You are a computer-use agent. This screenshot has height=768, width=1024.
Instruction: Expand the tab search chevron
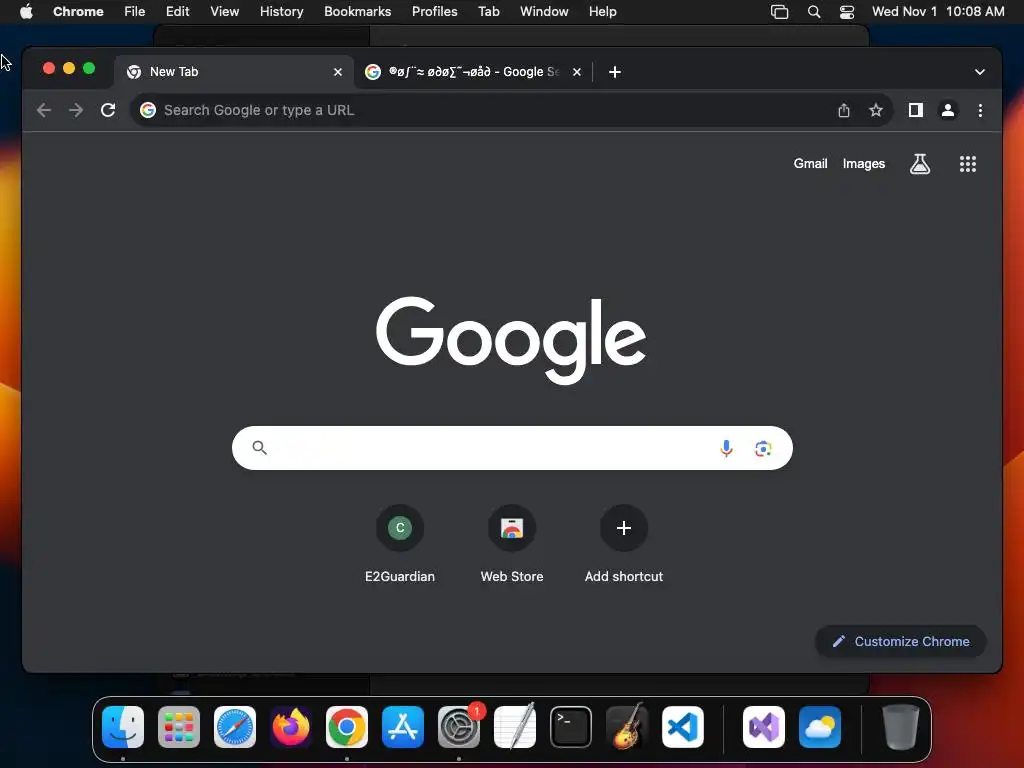(980, 72)
